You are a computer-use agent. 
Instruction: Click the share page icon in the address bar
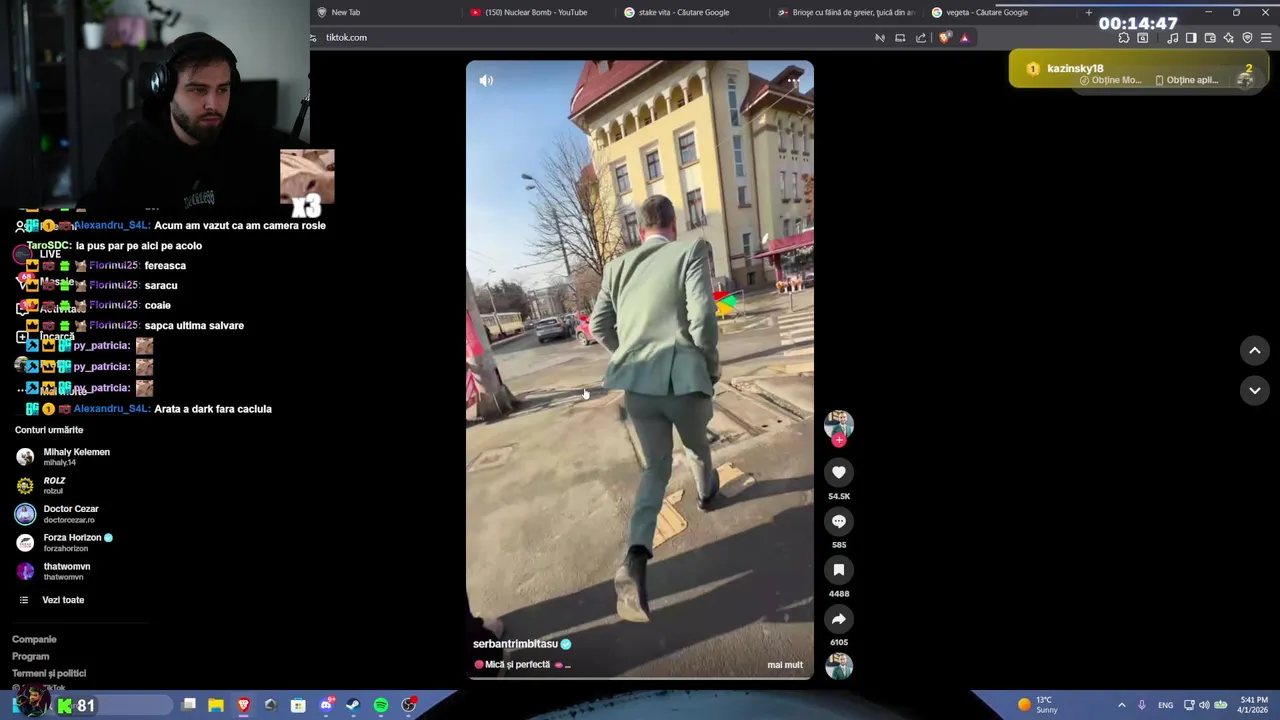pyautogui.click(x=921, y=38)
